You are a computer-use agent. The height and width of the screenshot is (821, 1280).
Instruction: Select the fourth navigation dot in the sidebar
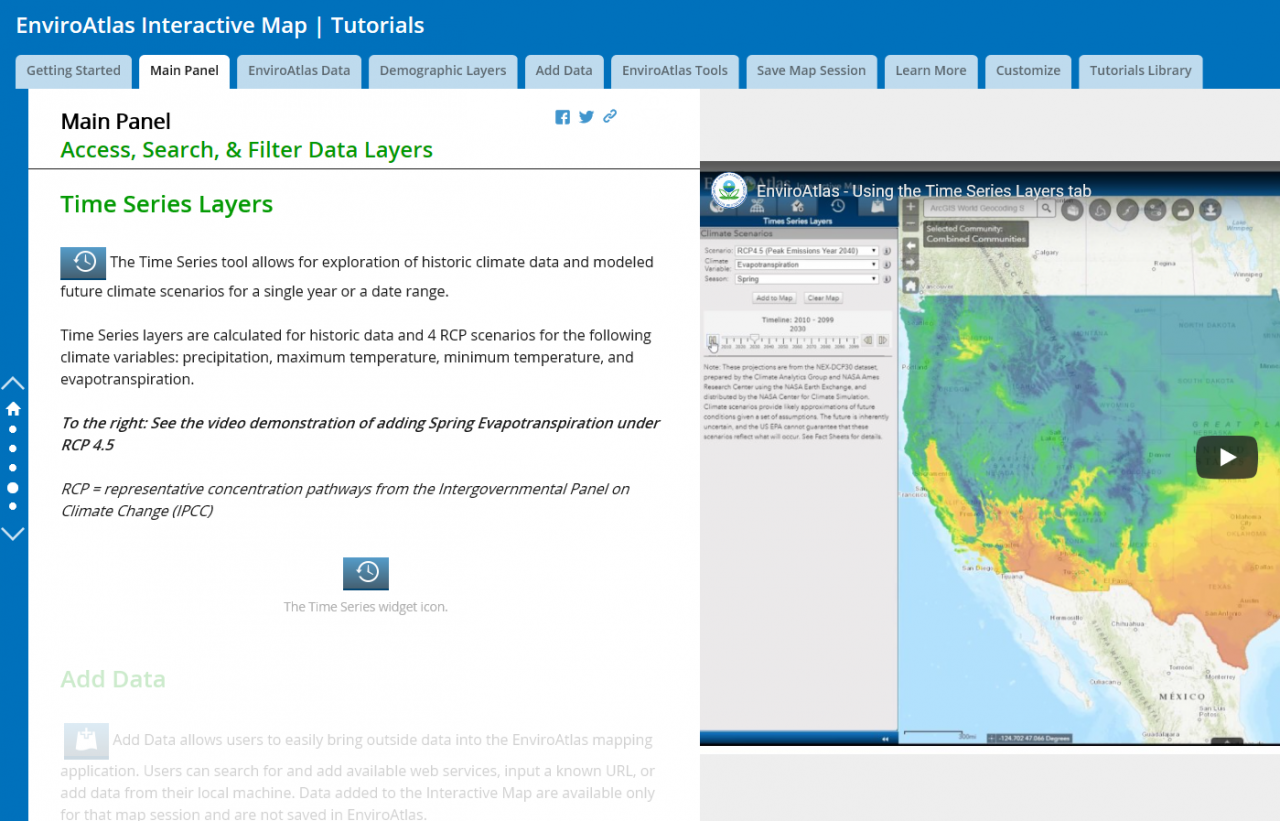(x=13, y=487)
